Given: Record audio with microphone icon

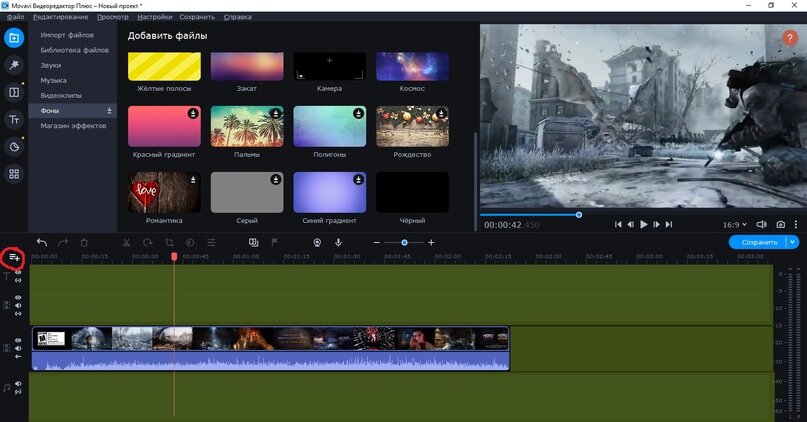Looking at the screenshot, I should click(x=338, y=242).
